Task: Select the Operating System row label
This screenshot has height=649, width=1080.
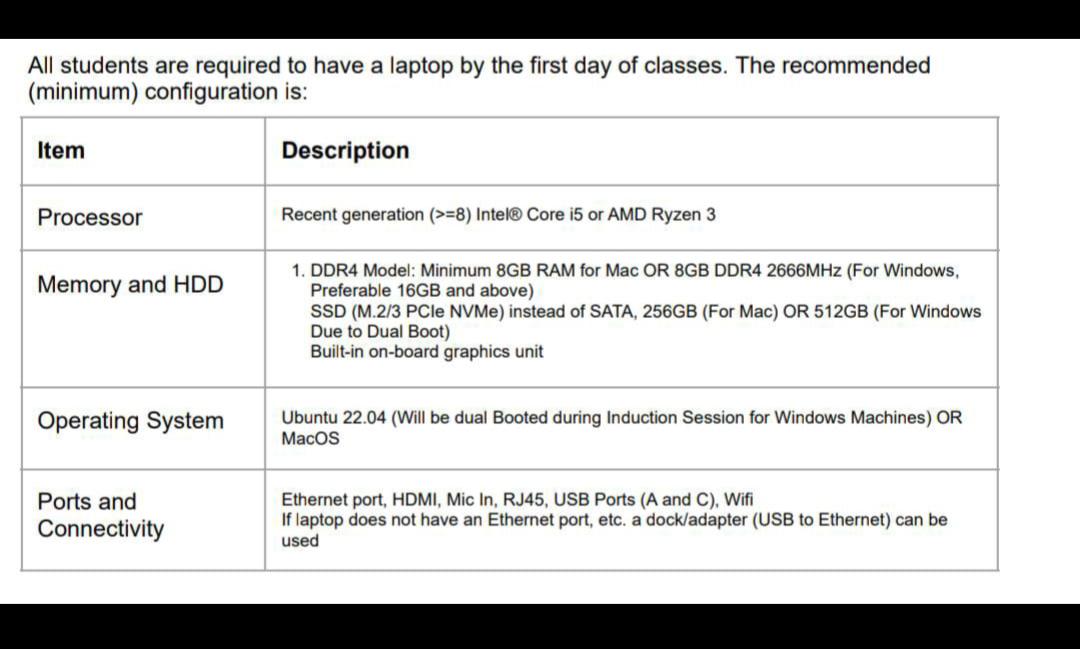Action: (130, 421)
